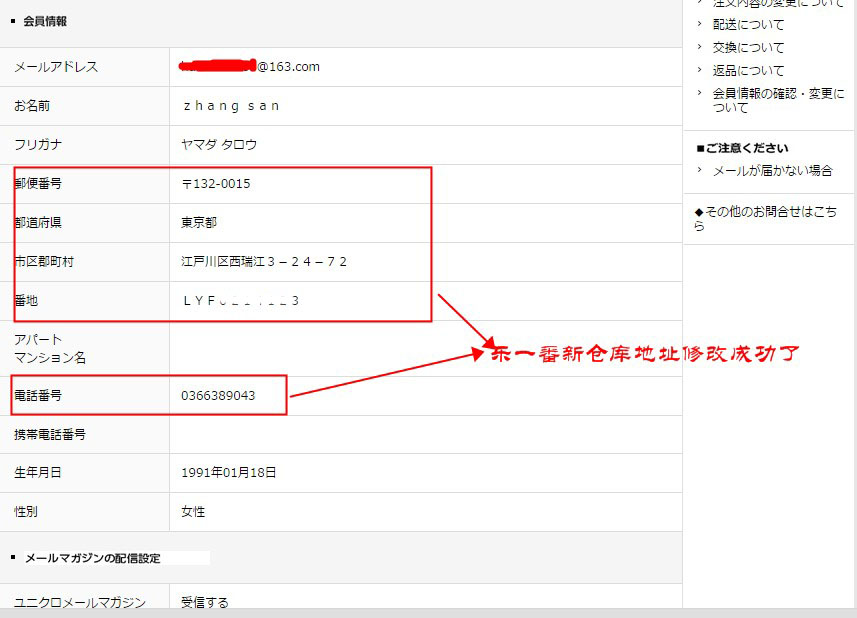Viewport: 857px width, 618px height.
Task: Click the prefecture value 東京都
Action: pyautogui.click(x=199, y=223)
